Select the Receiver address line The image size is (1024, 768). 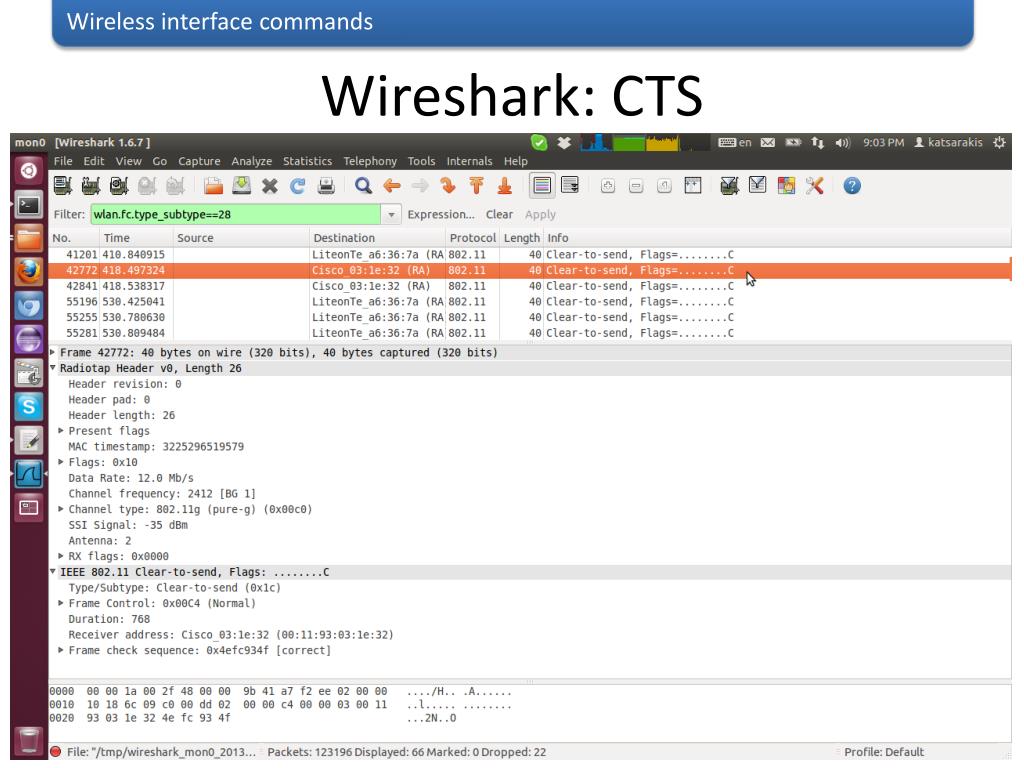[231, 635]
